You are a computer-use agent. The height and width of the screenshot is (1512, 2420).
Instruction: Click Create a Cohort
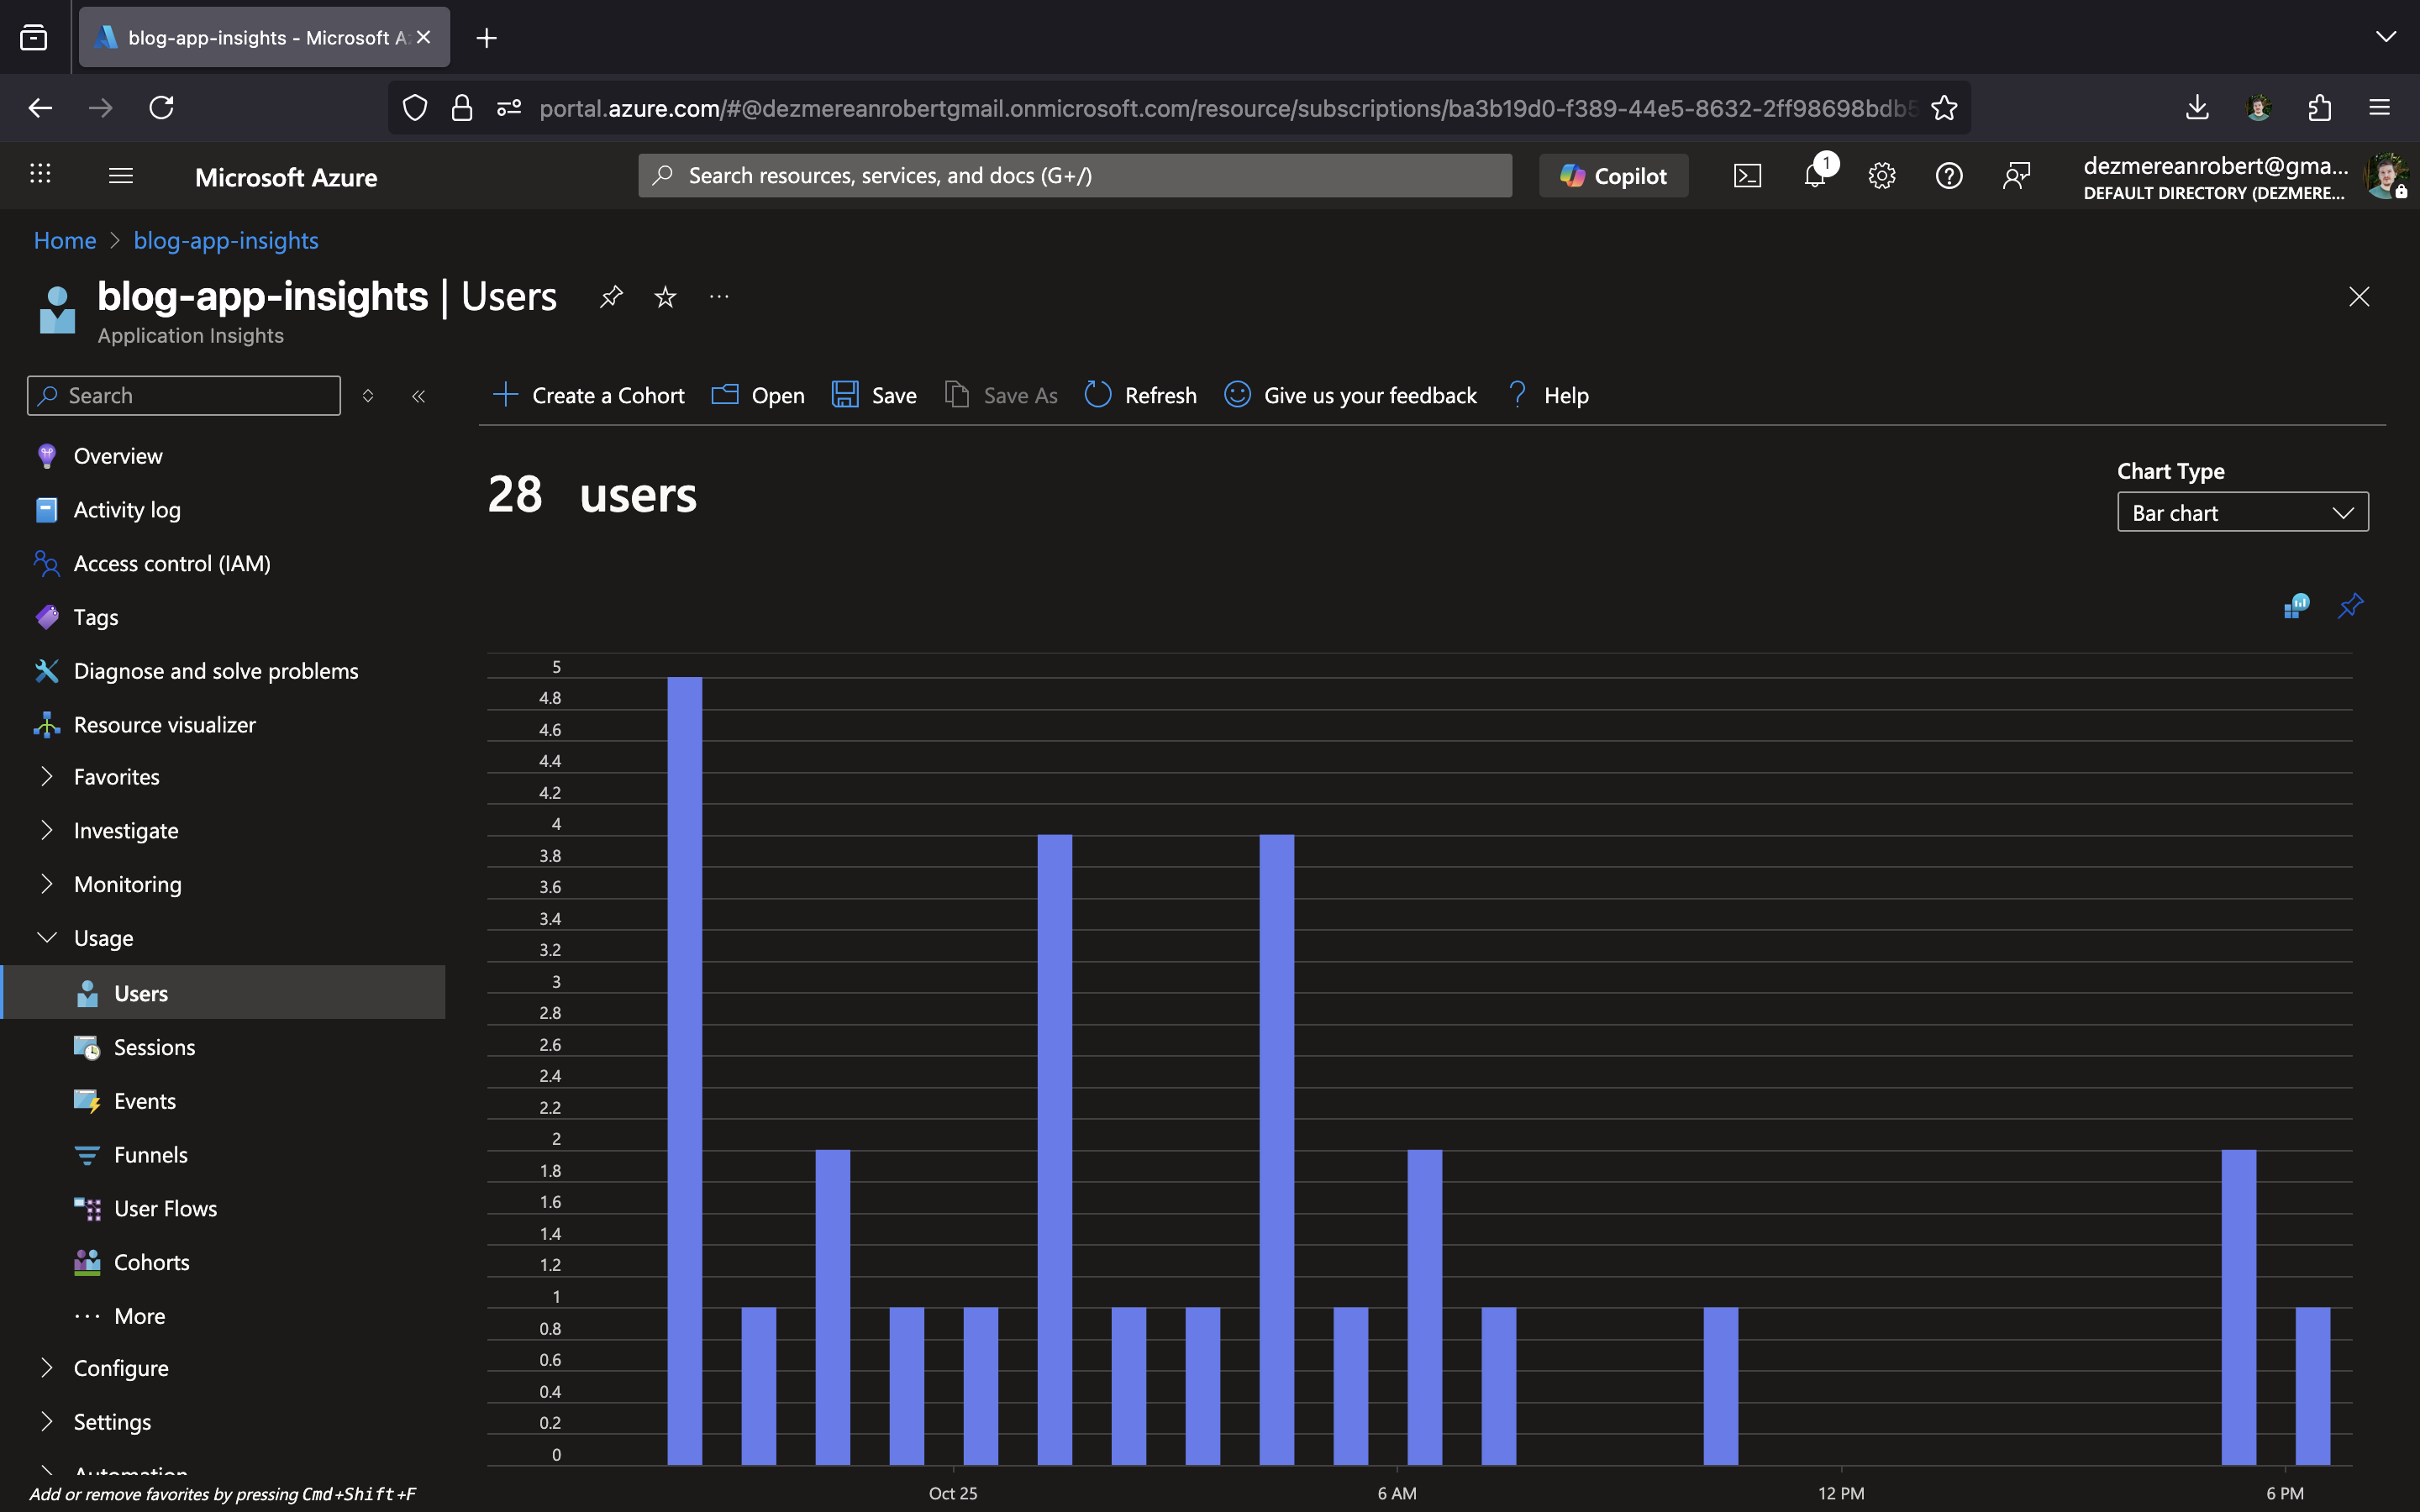point(589,395)
